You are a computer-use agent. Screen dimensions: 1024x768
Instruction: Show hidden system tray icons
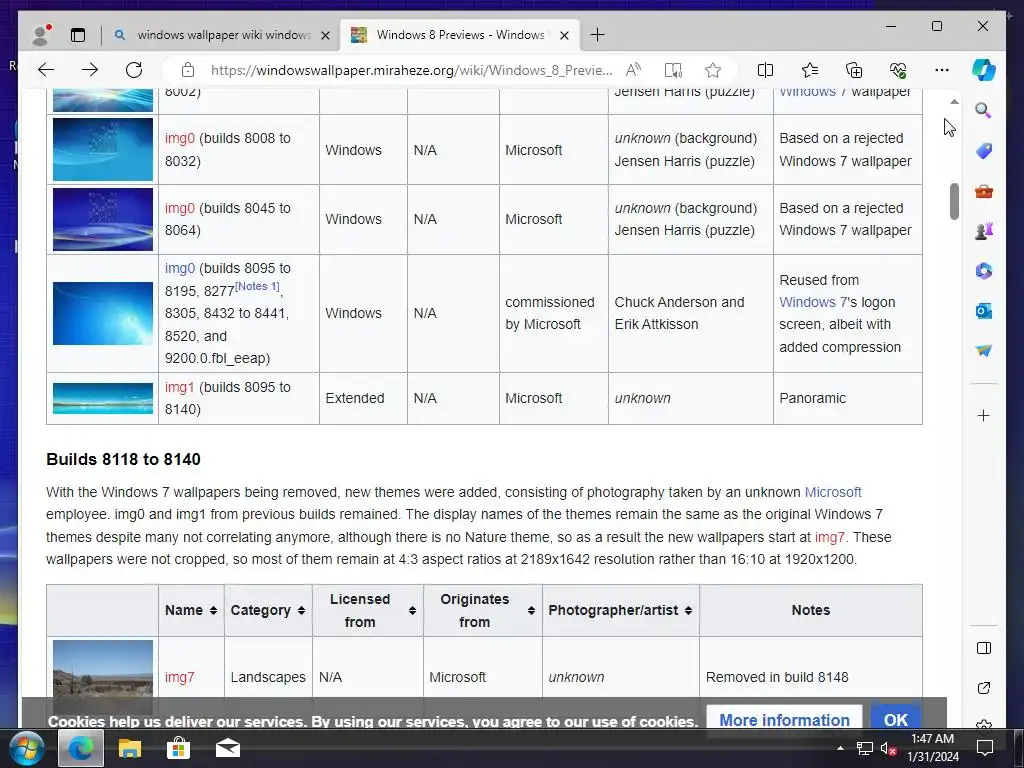(840, 748)
